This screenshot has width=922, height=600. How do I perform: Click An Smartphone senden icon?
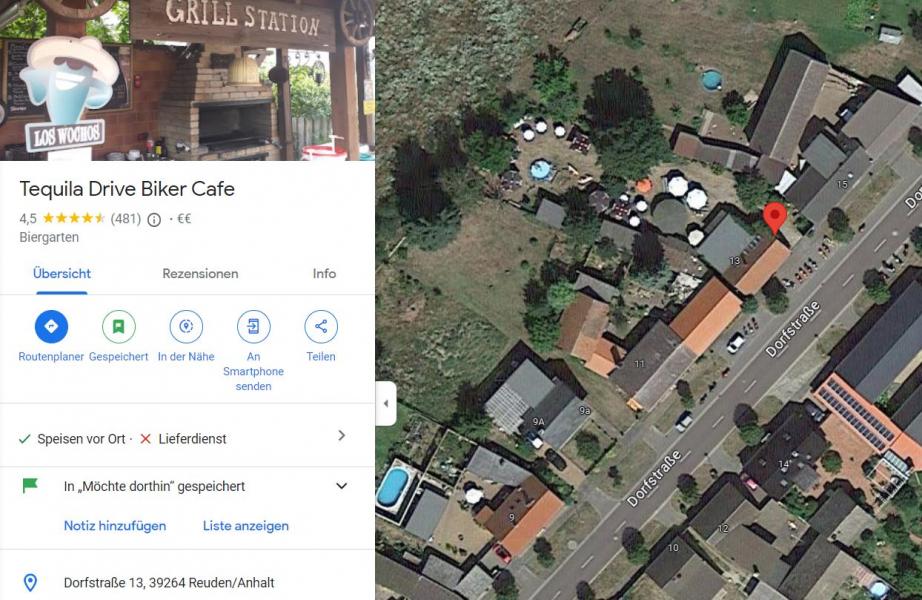coord(253,326)
